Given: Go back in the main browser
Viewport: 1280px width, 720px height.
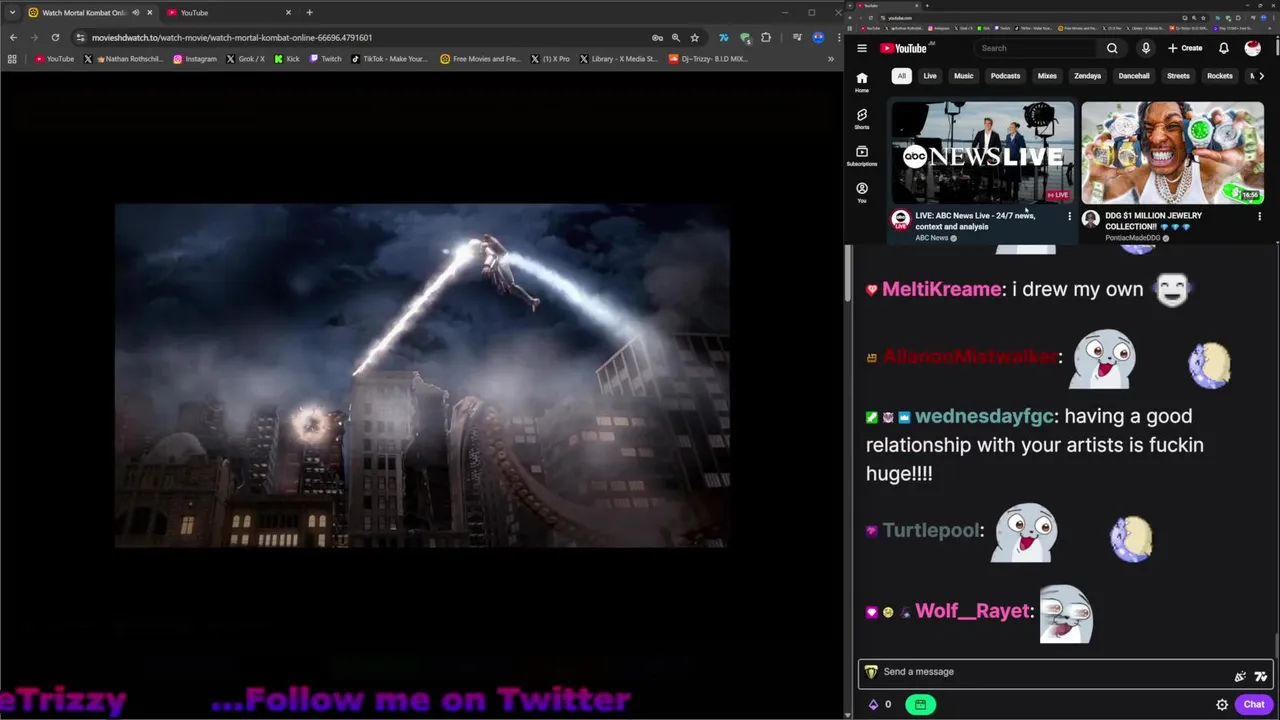Looking at the screenshot, I should tap(13, 37).
